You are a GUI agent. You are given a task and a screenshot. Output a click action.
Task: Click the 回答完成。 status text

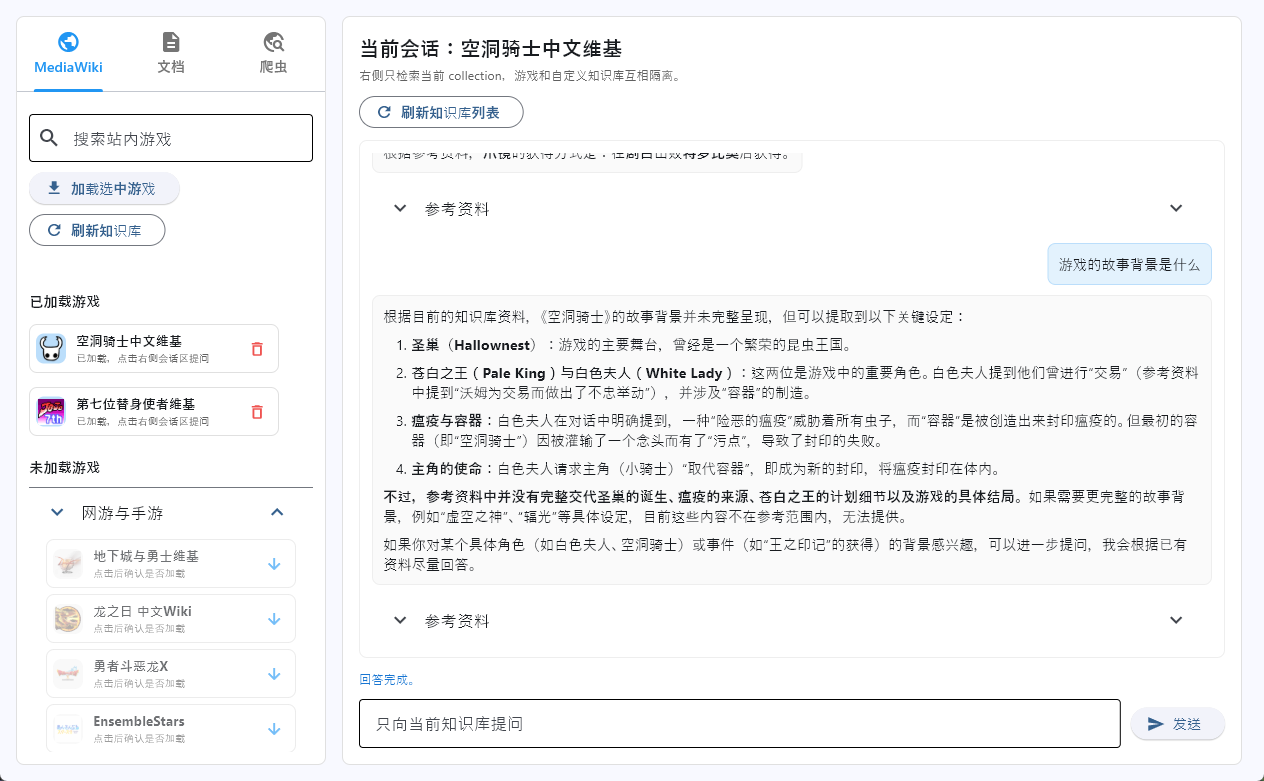coord(387,680)
